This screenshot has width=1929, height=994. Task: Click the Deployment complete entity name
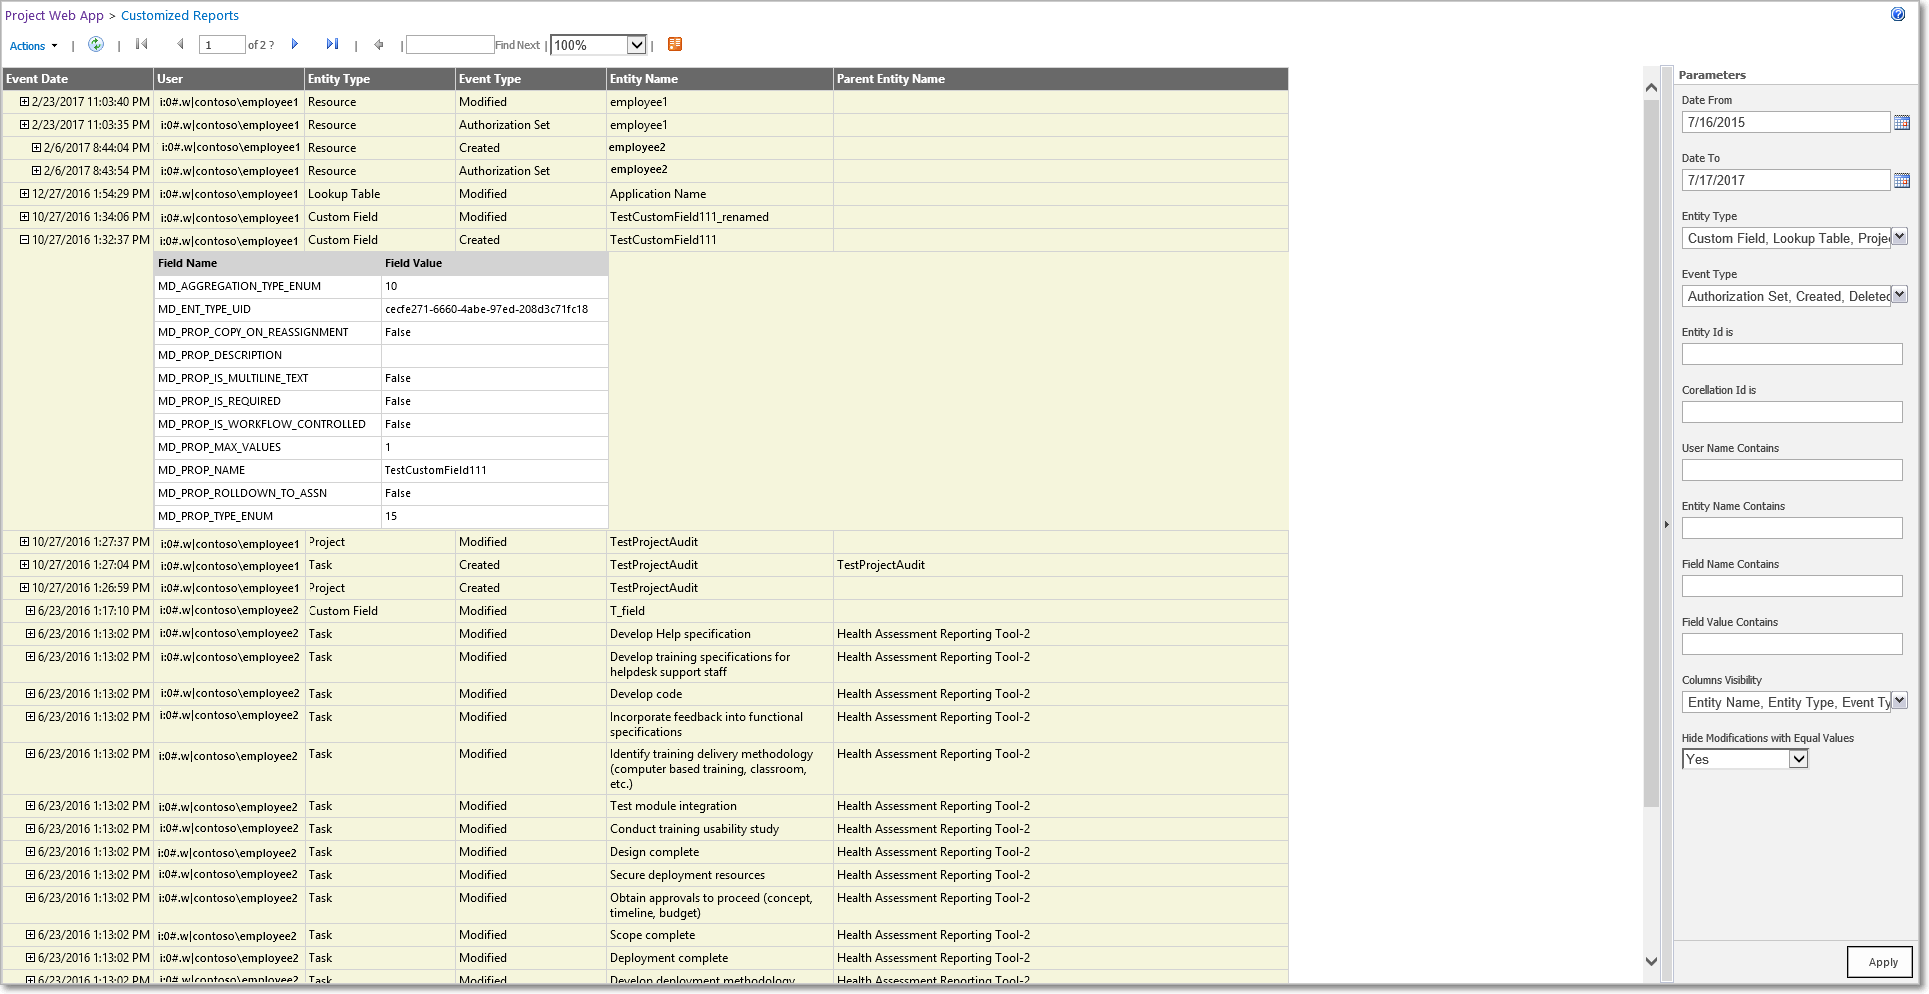click(669, 958)
